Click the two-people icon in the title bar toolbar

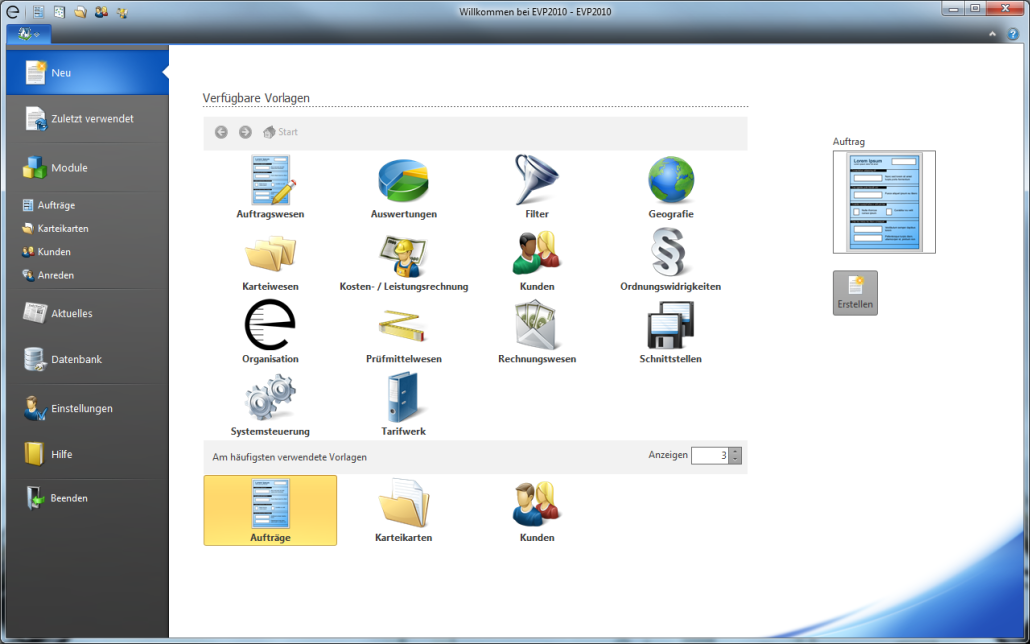pyautogui.click(x=101, y=11)
